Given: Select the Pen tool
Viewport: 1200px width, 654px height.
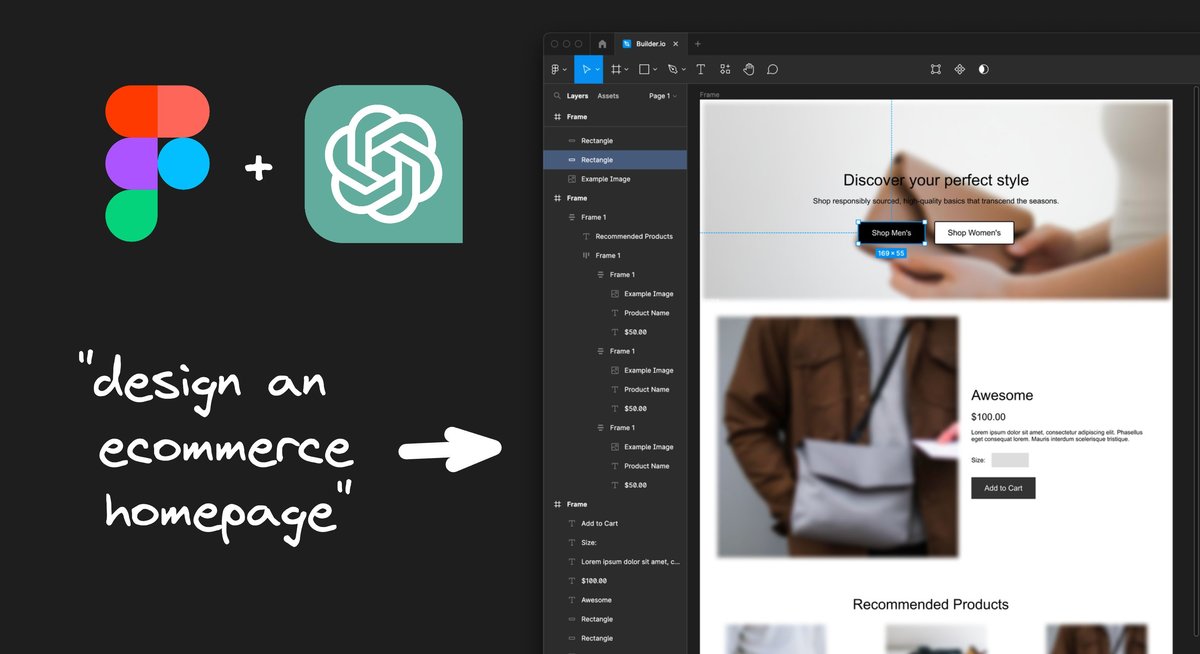Looking at the screenshot, I should tap(671, 69).
